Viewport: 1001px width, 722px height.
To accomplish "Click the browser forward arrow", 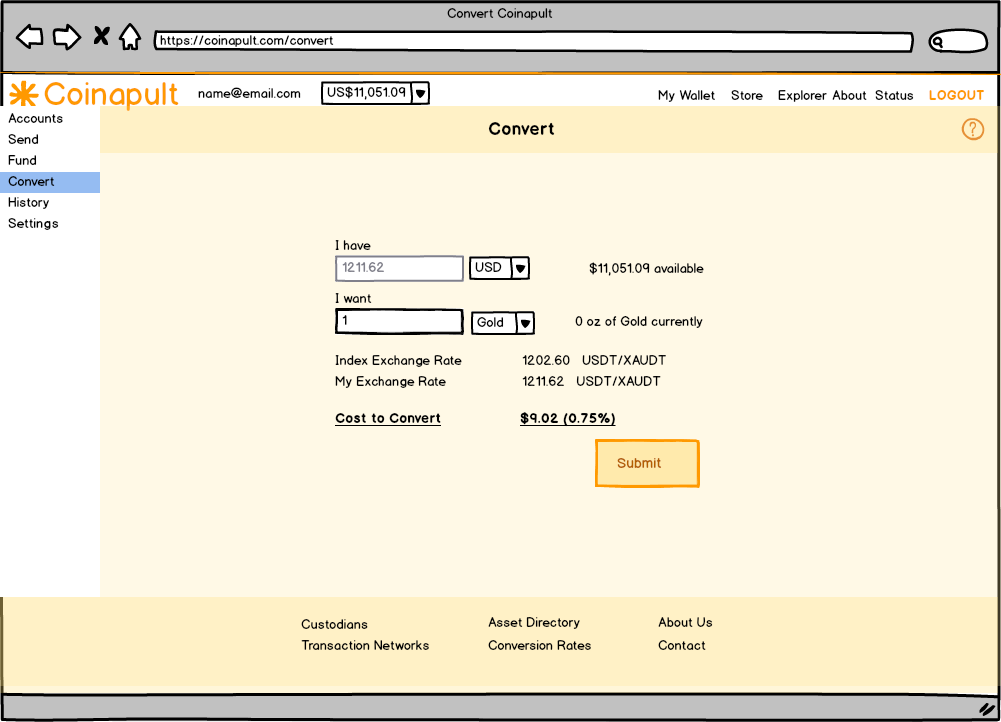I will tap(66, 38).
